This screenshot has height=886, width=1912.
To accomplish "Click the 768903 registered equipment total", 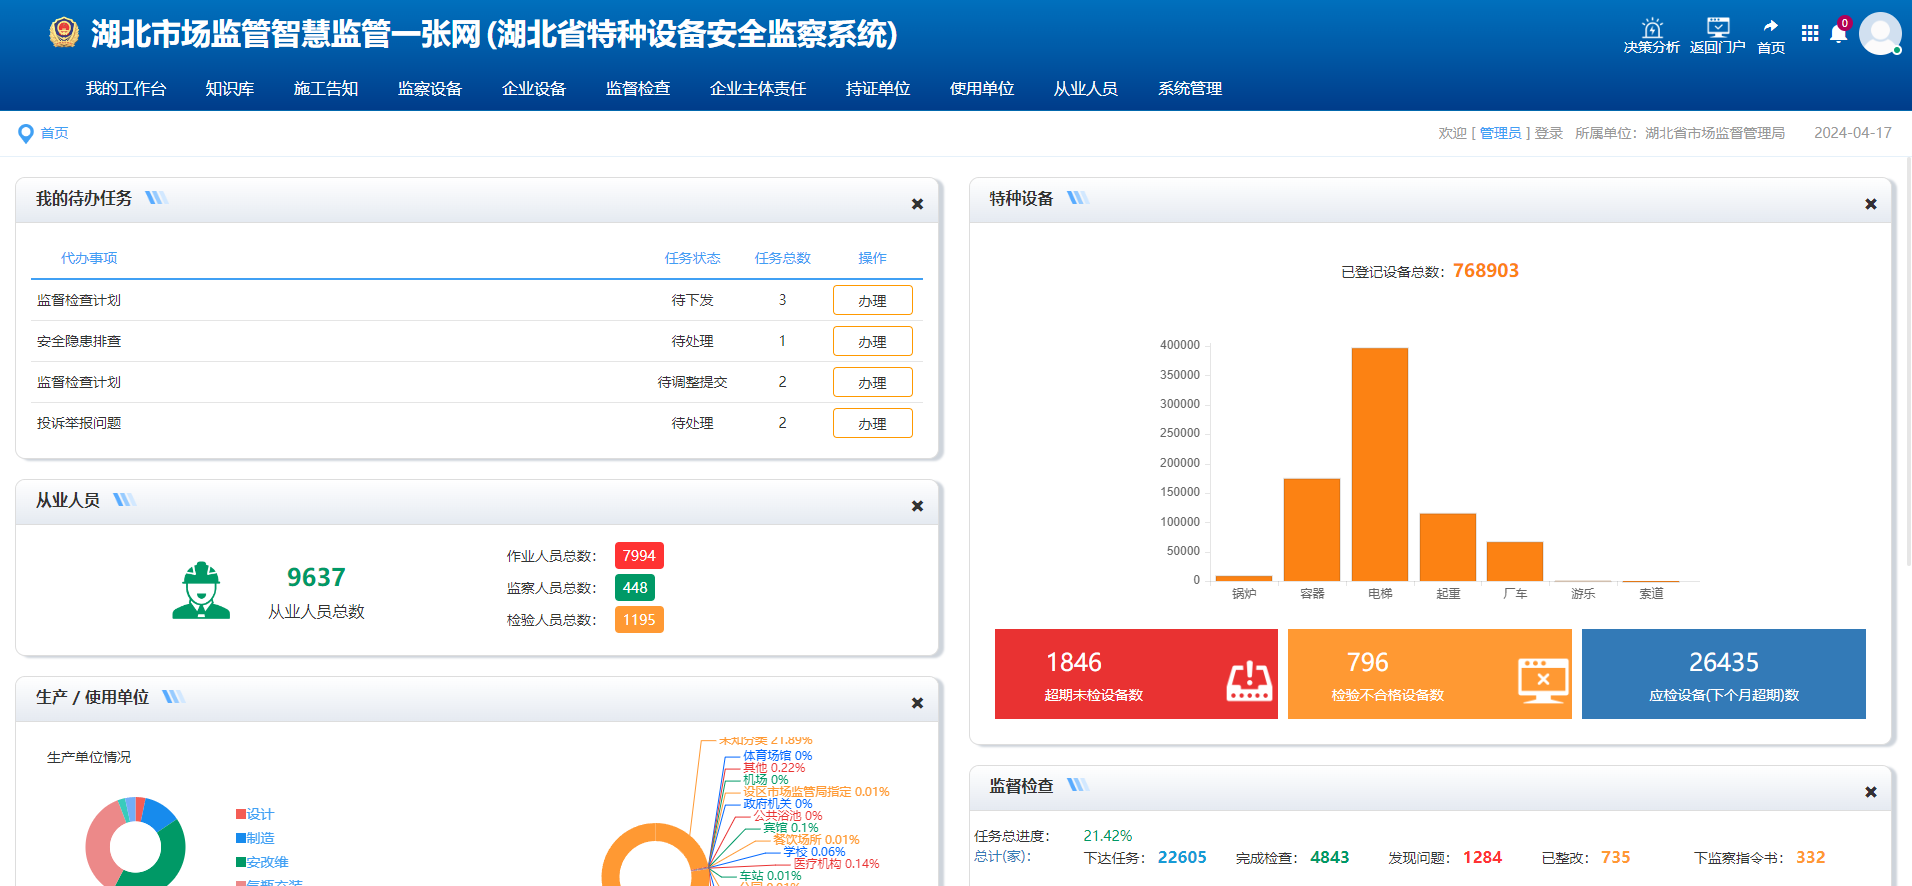I will tap(1486, 271).
